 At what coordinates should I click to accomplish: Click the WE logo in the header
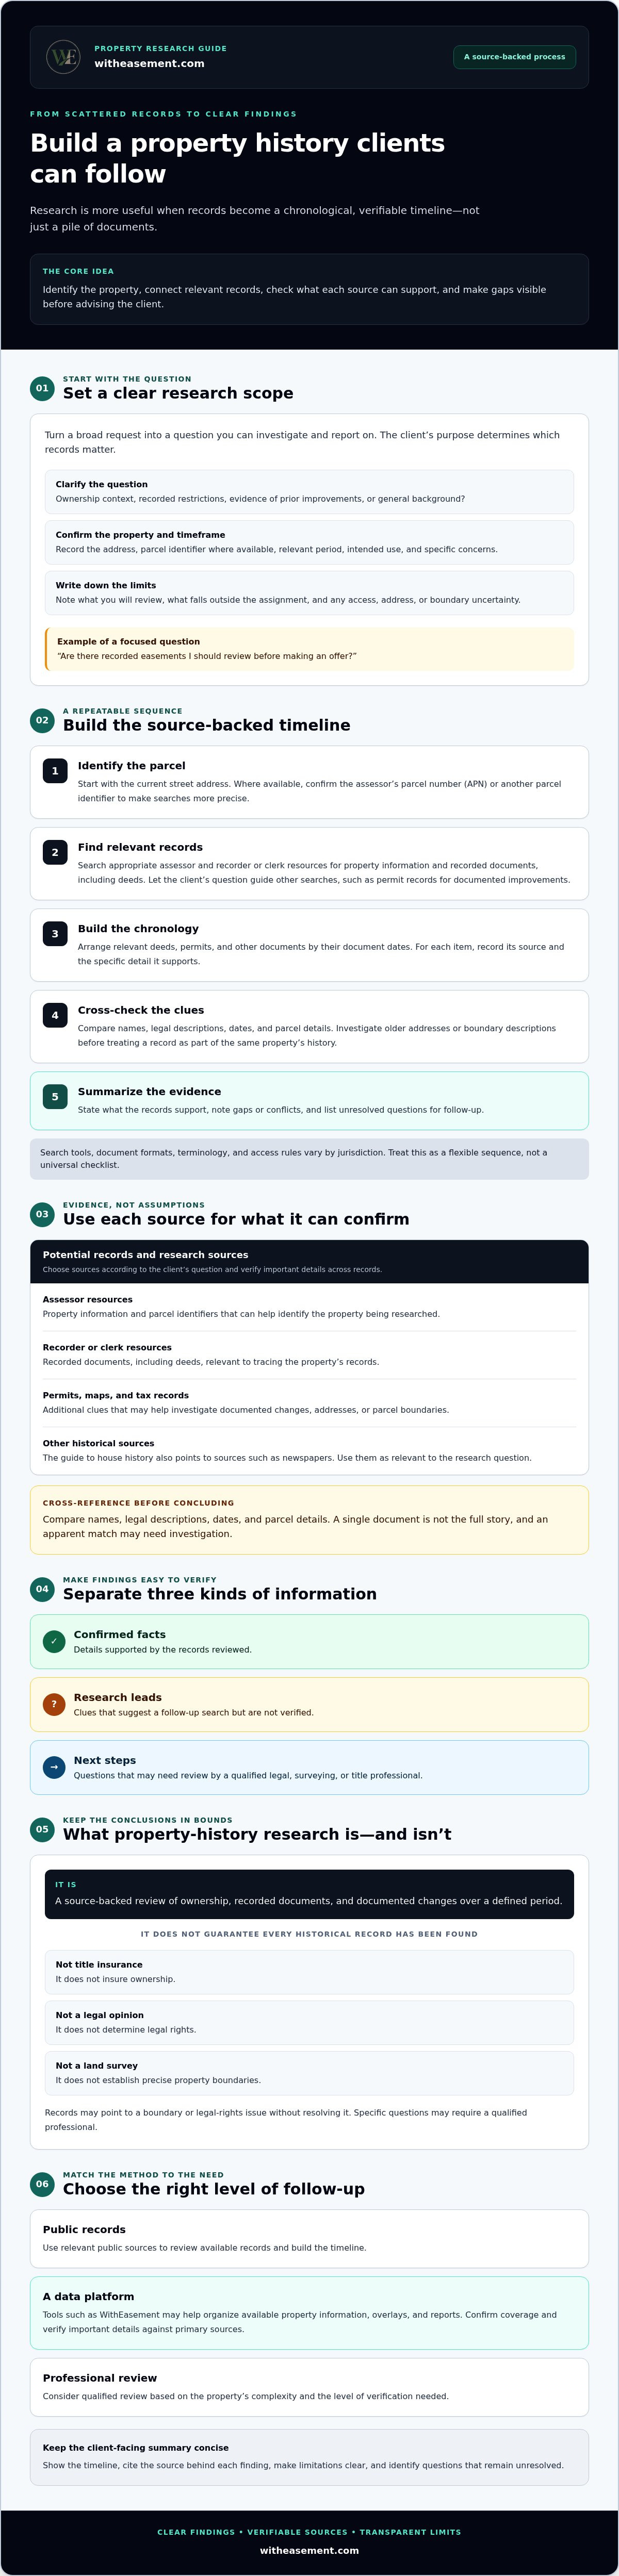[x=64, y=57]
